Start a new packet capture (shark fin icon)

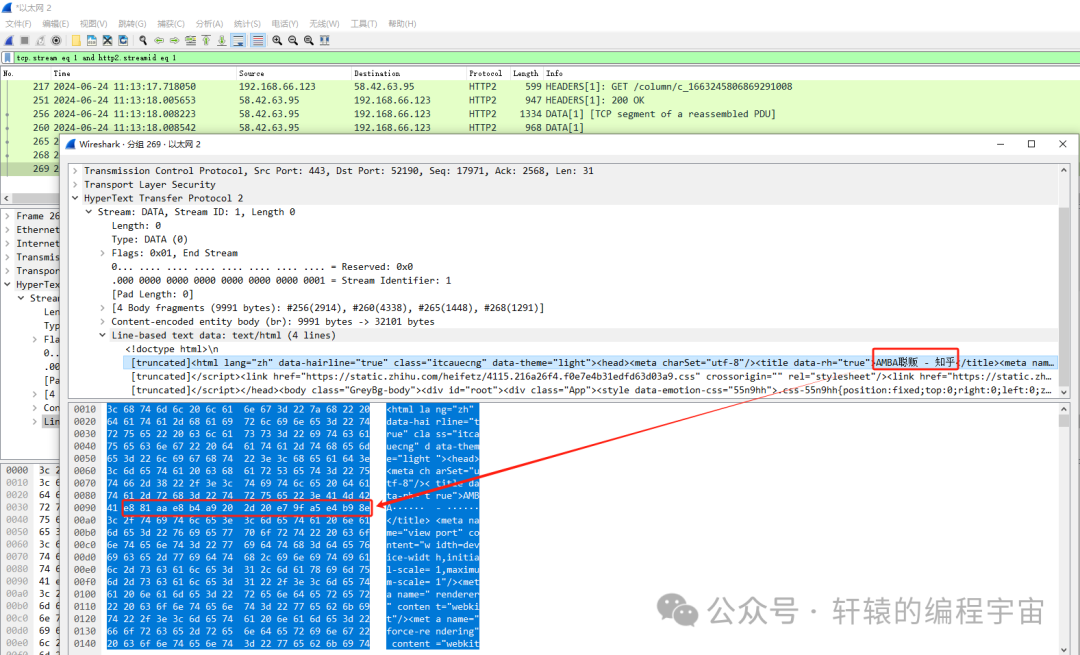pyautogui.click(x=9, y=41)
